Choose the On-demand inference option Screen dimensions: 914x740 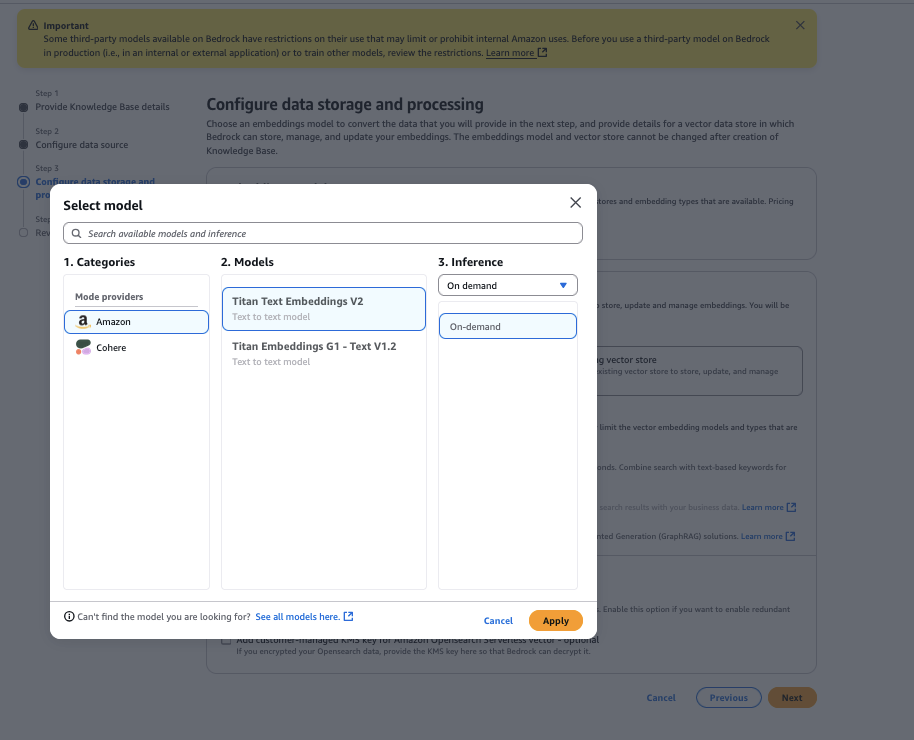[508, 327]
